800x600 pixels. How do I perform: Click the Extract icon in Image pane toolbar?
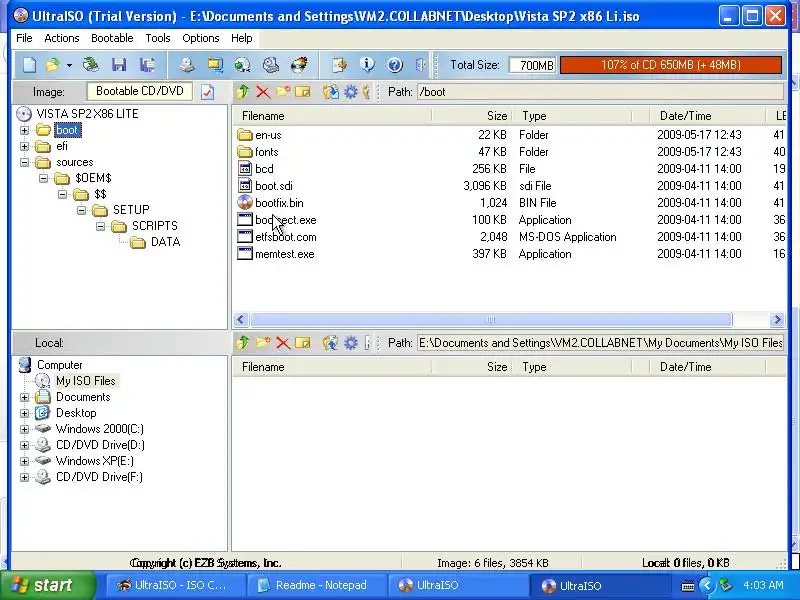click(331, 92)
